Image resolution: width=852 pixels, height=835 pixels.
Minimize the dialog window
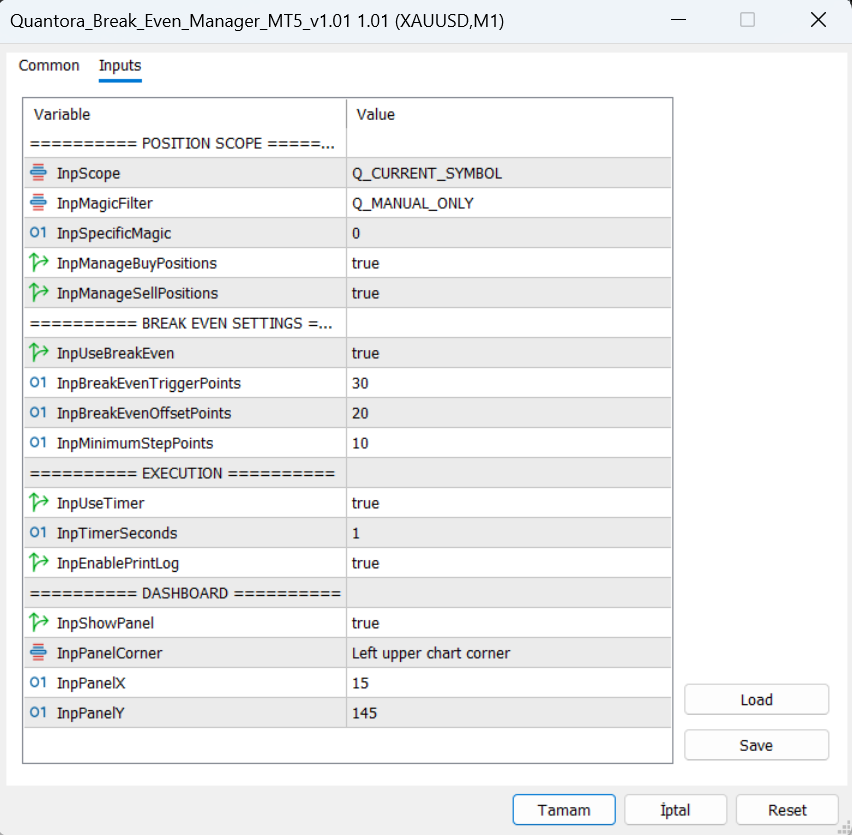click(x=678, y=20)
